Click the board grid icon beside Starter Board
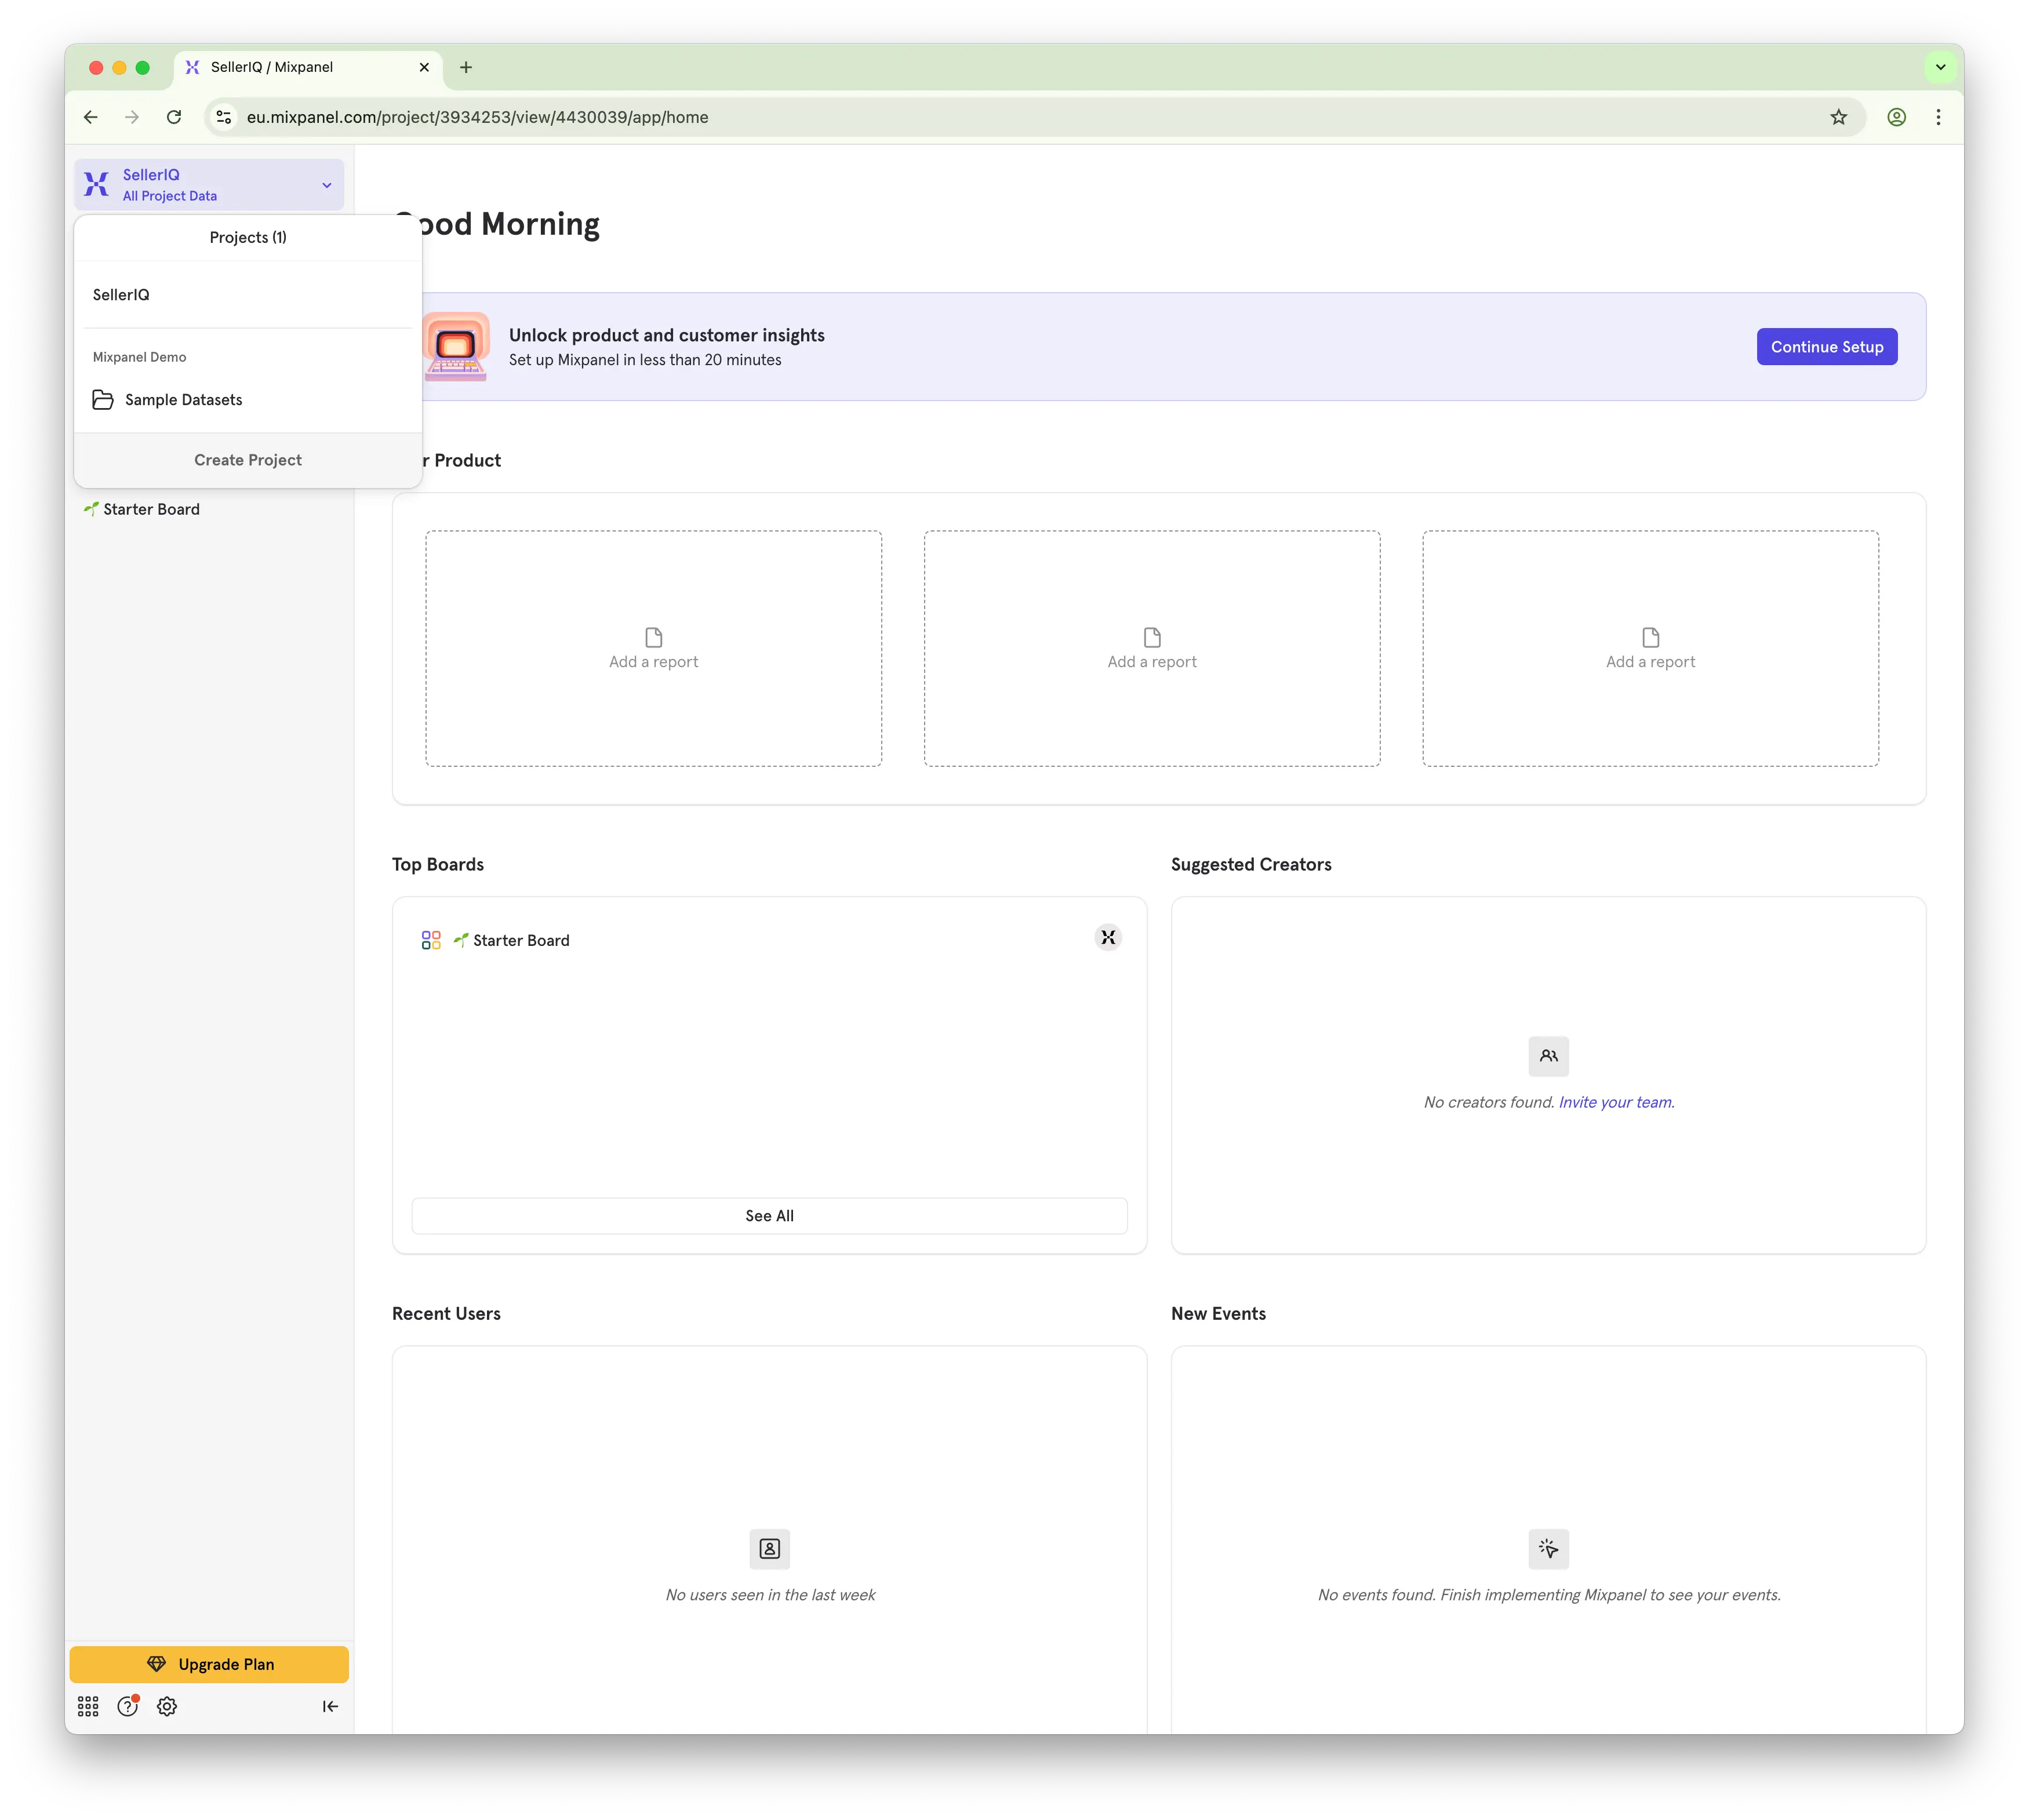Screen dimensions: 2029x1820 [431, 940]
